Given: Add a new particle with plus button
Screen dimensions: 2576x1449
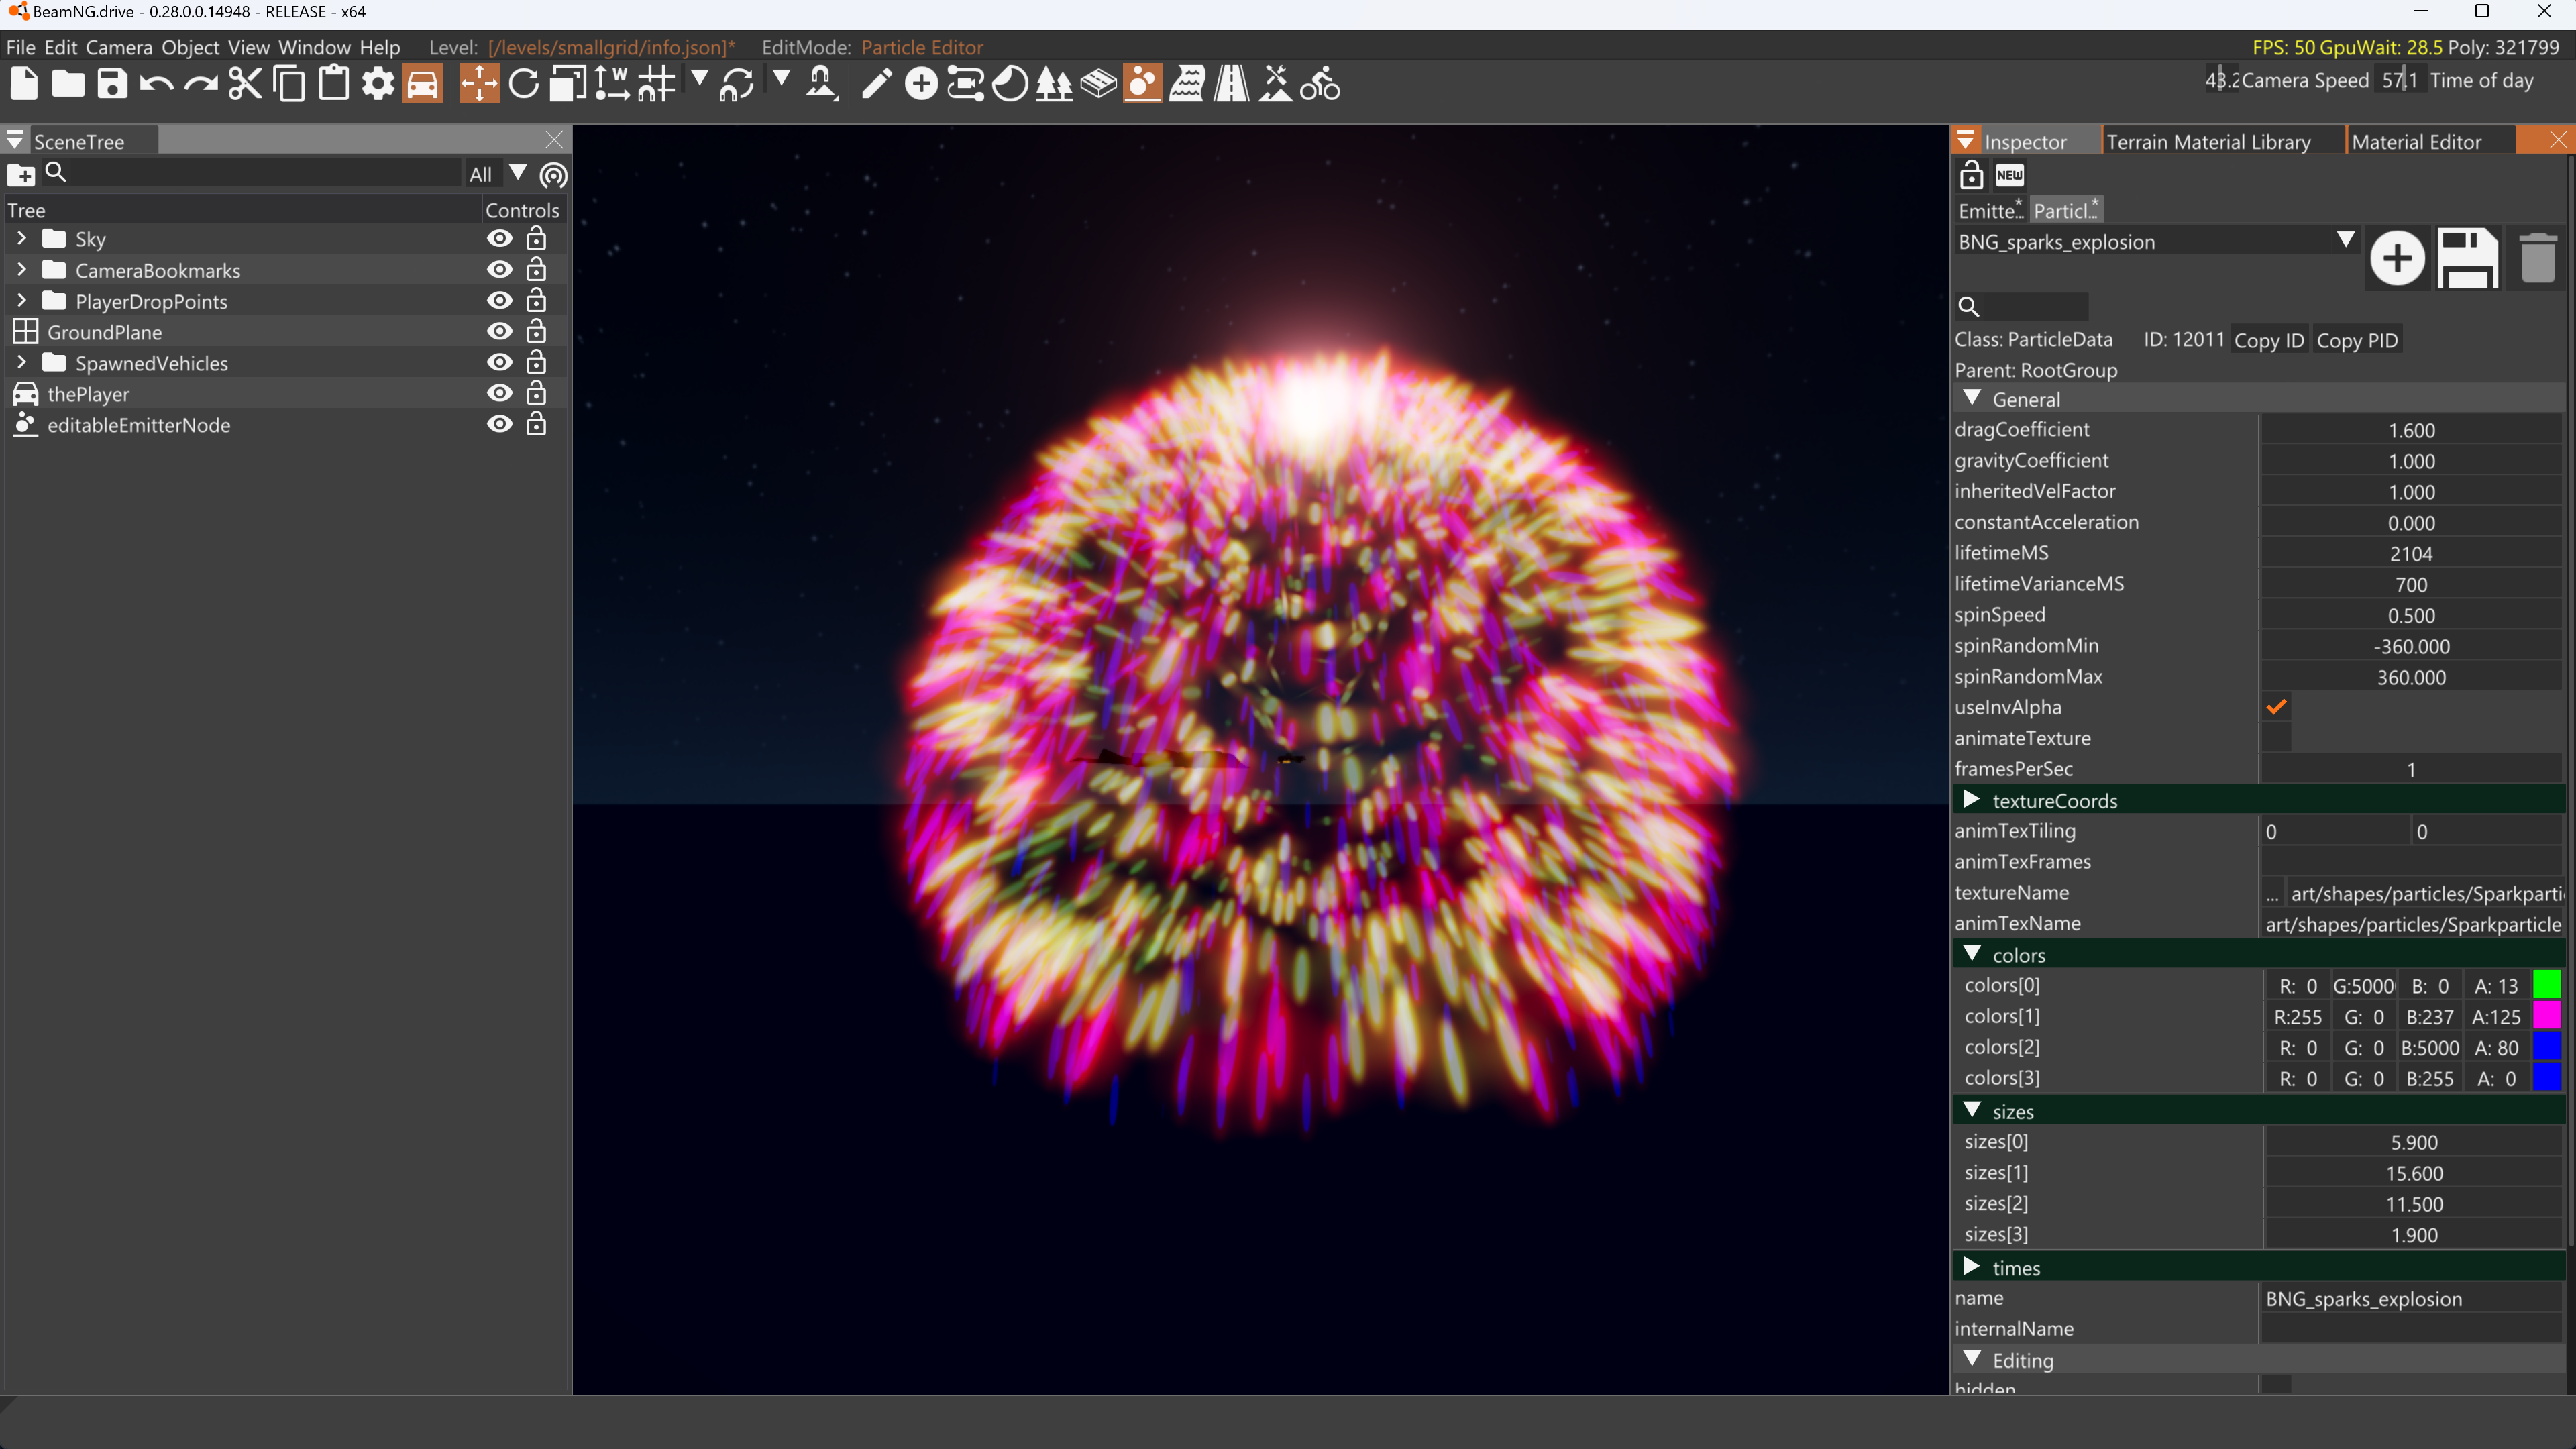Looking at the screenshot, I should pyautogui.click(x=2397, y=259).
